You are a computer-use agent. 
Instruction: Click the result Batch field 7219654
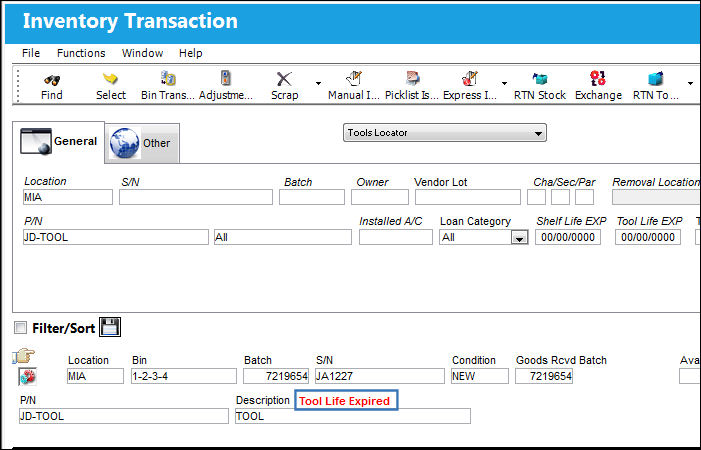click(276, 376)
